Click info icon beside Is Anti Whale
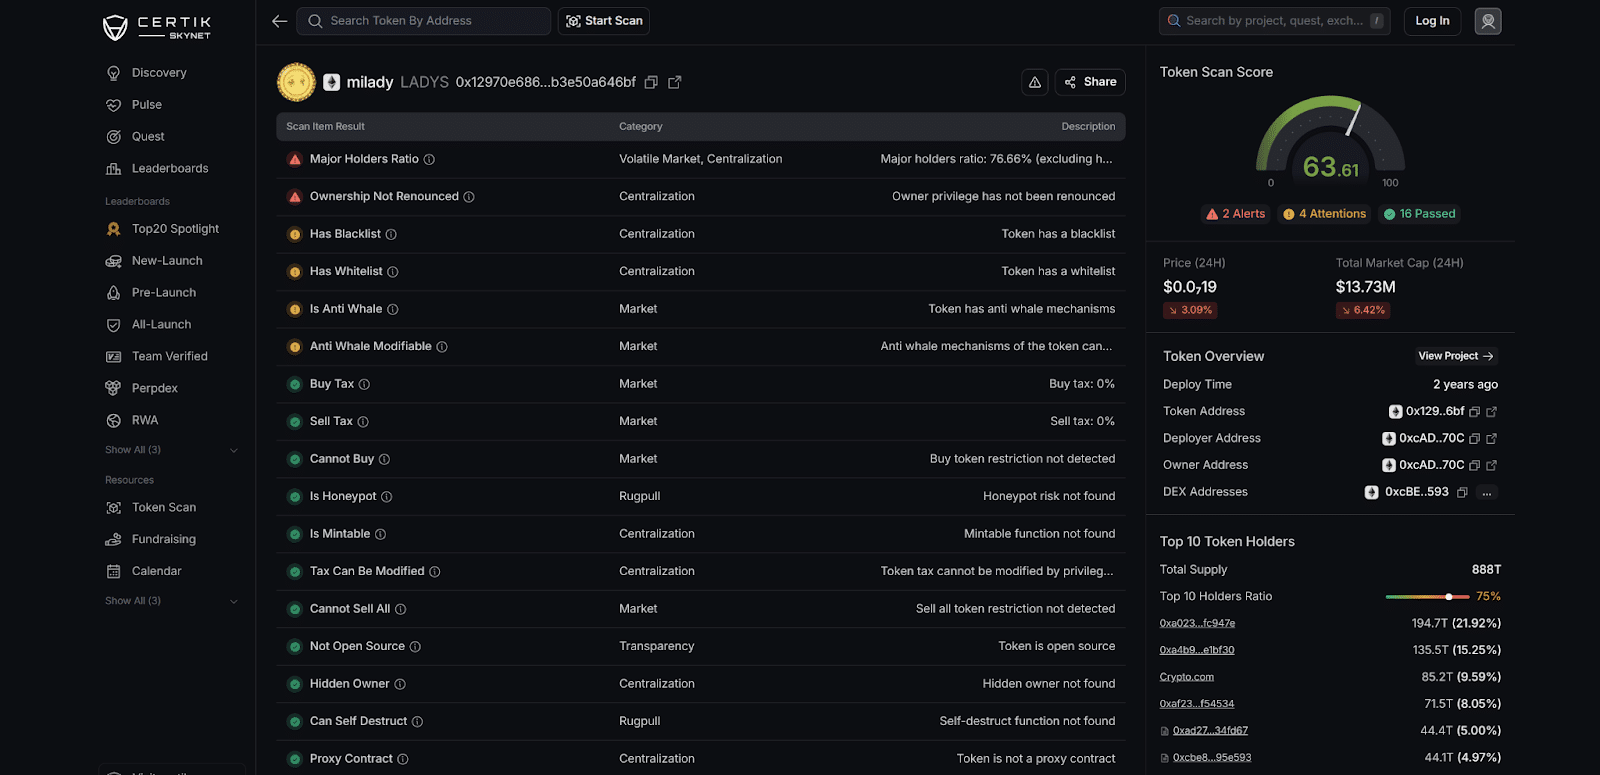The image size is (1600, 775). 393,309
